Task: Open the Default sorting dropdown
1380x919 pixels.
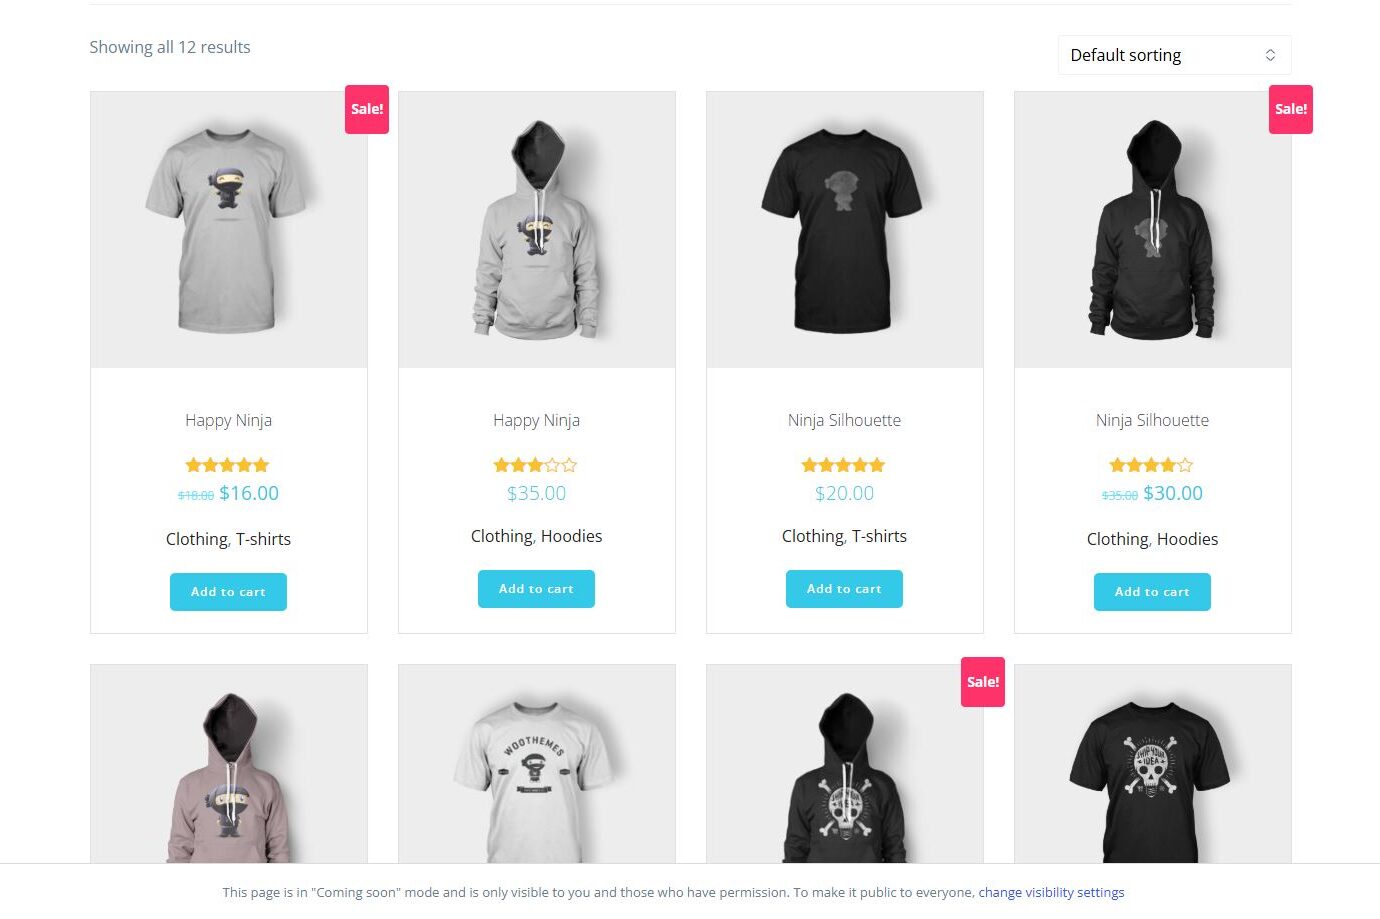Action: tap(1174, 55)
